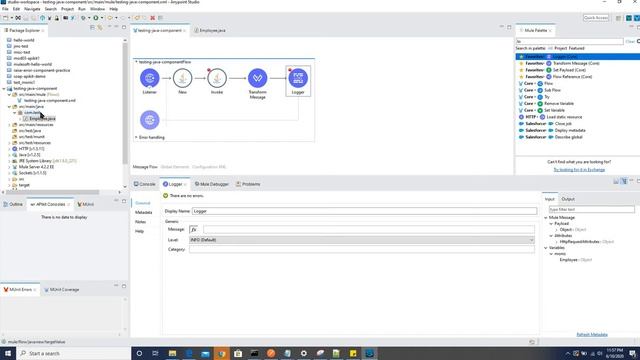Switch to the Problems tab
Viewport: 640px width, 360px height.
pos(248,184)
